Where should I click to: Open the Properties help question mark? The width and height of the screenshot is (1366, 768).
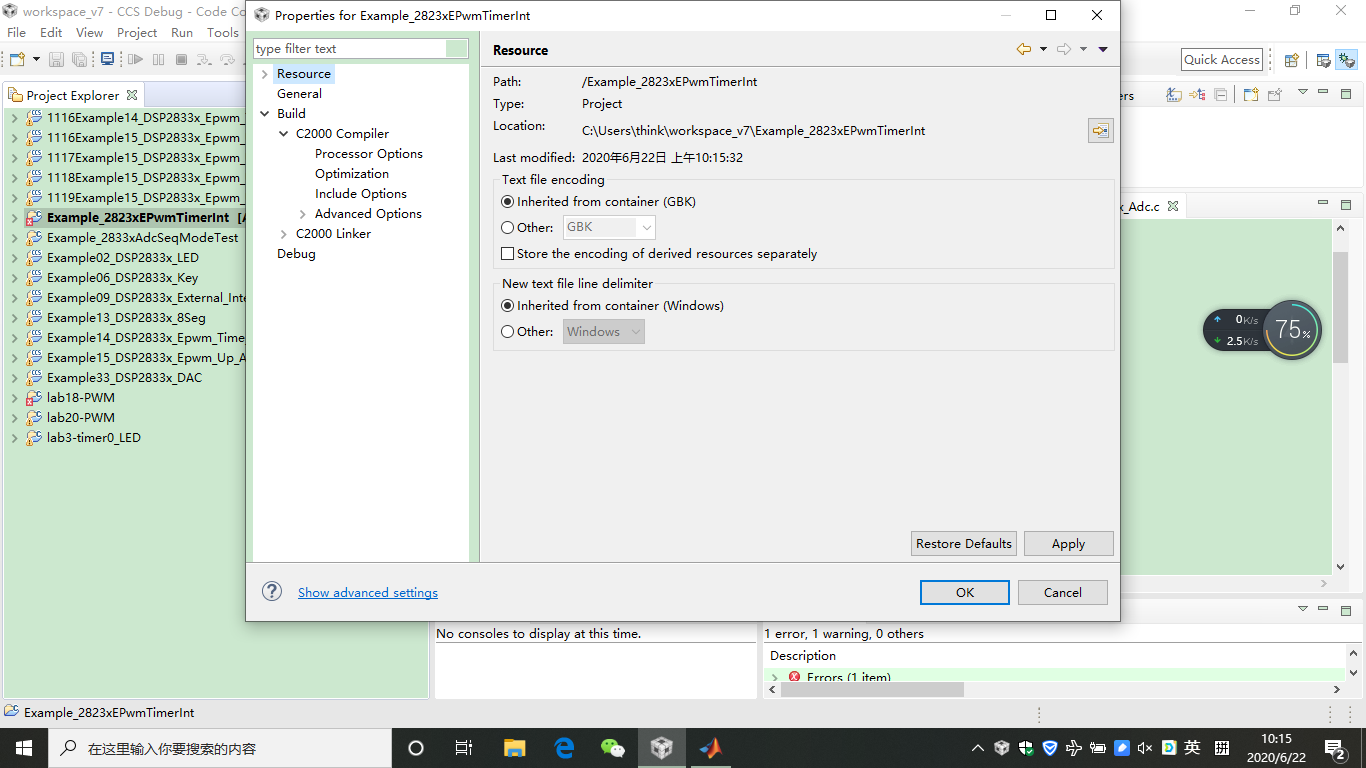[x=272, y=591]
